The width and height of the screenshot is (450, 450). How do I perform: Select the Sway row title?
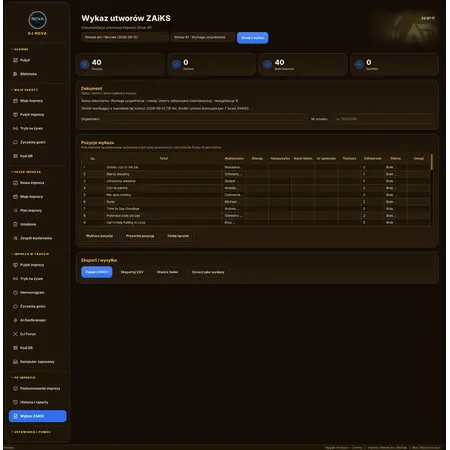(x=111, y=202)
